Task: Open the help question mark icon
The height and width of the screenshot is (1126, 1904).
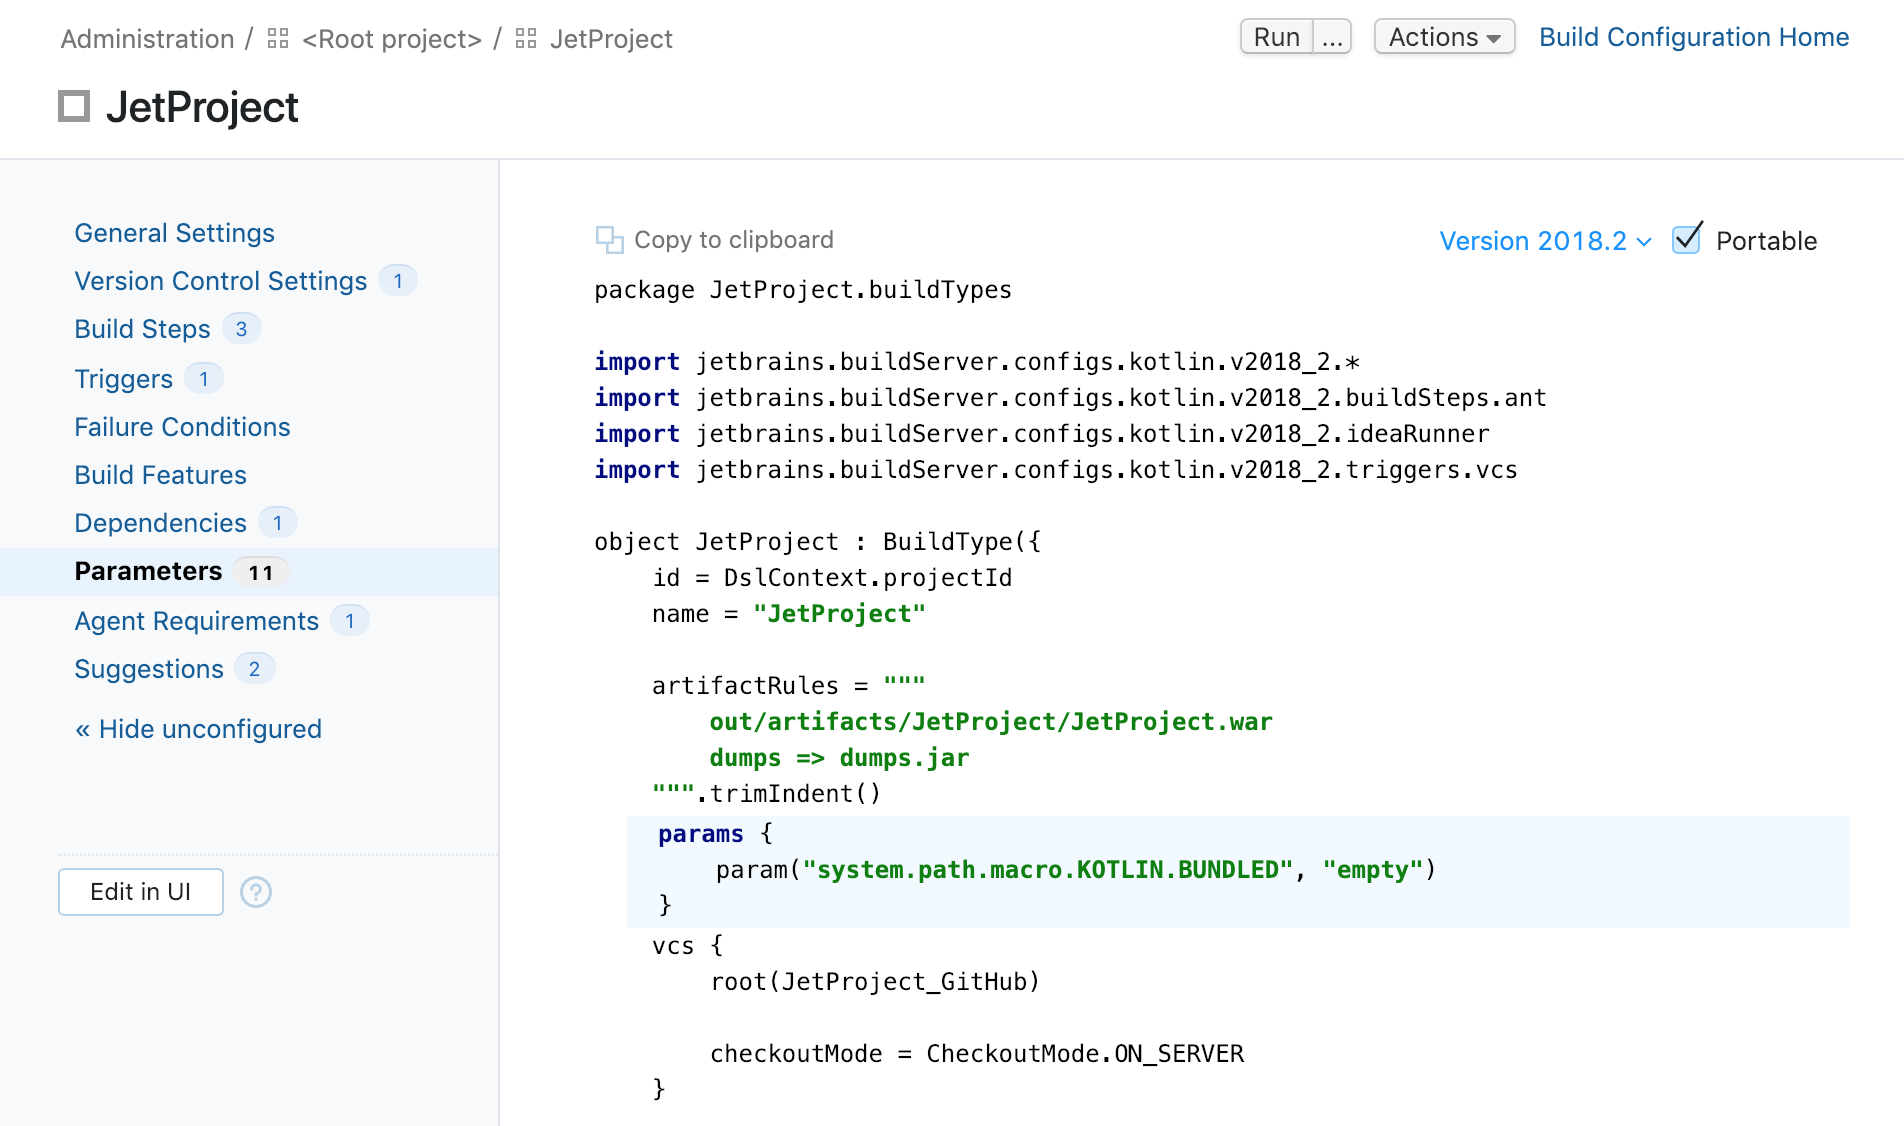Action: [256, 892]
